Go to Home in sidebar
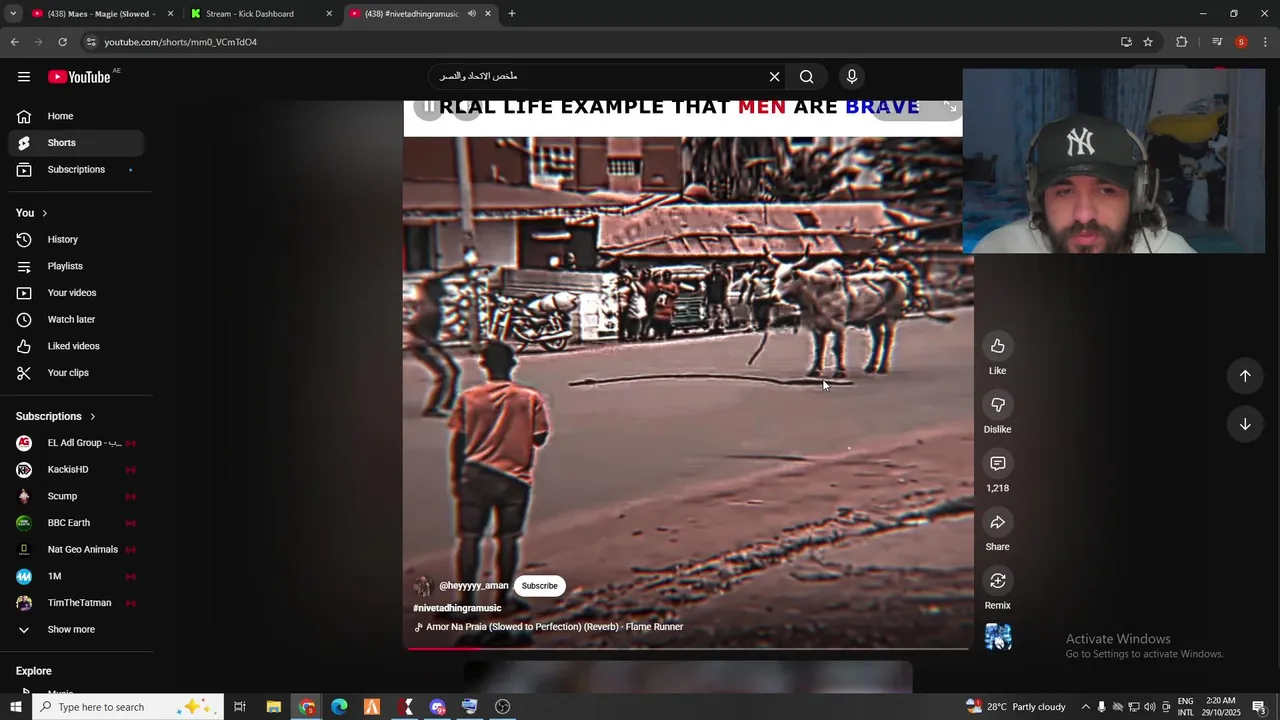Screen dimensions: 1280x720 pos(76,116)
